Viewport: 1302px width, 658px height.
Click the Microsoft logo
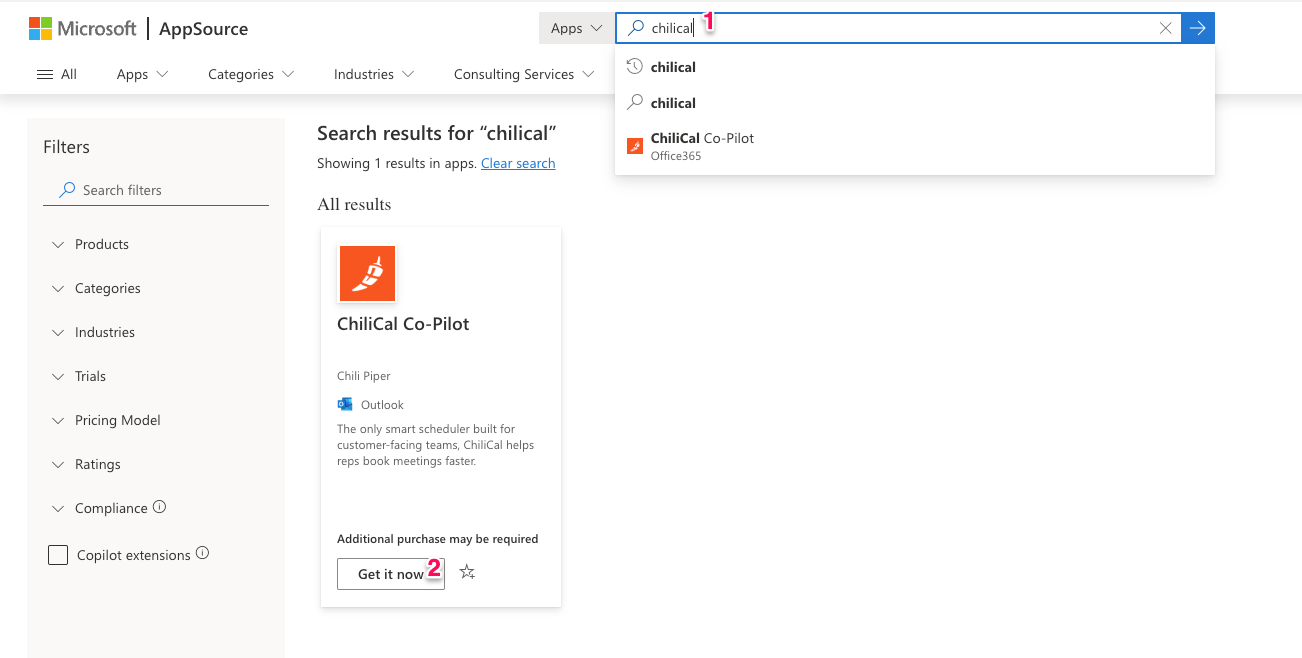tap(83, 28)
